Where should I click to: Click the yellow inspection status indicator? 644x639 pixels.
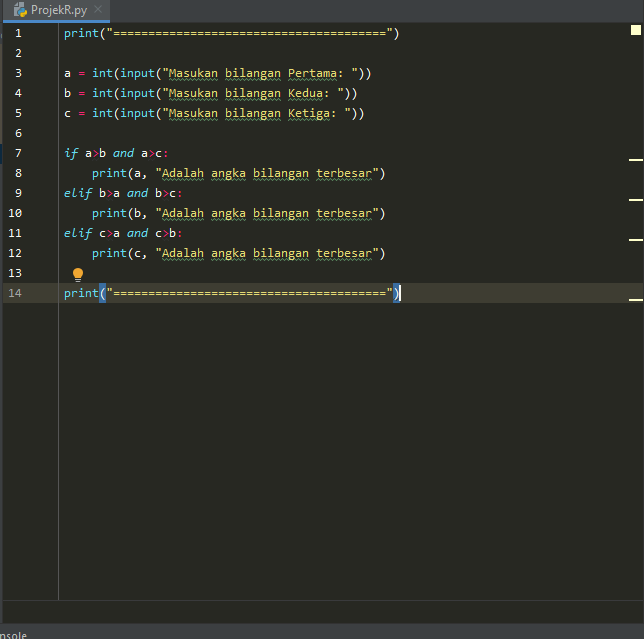pyautogui.click(x=635, y=30)
